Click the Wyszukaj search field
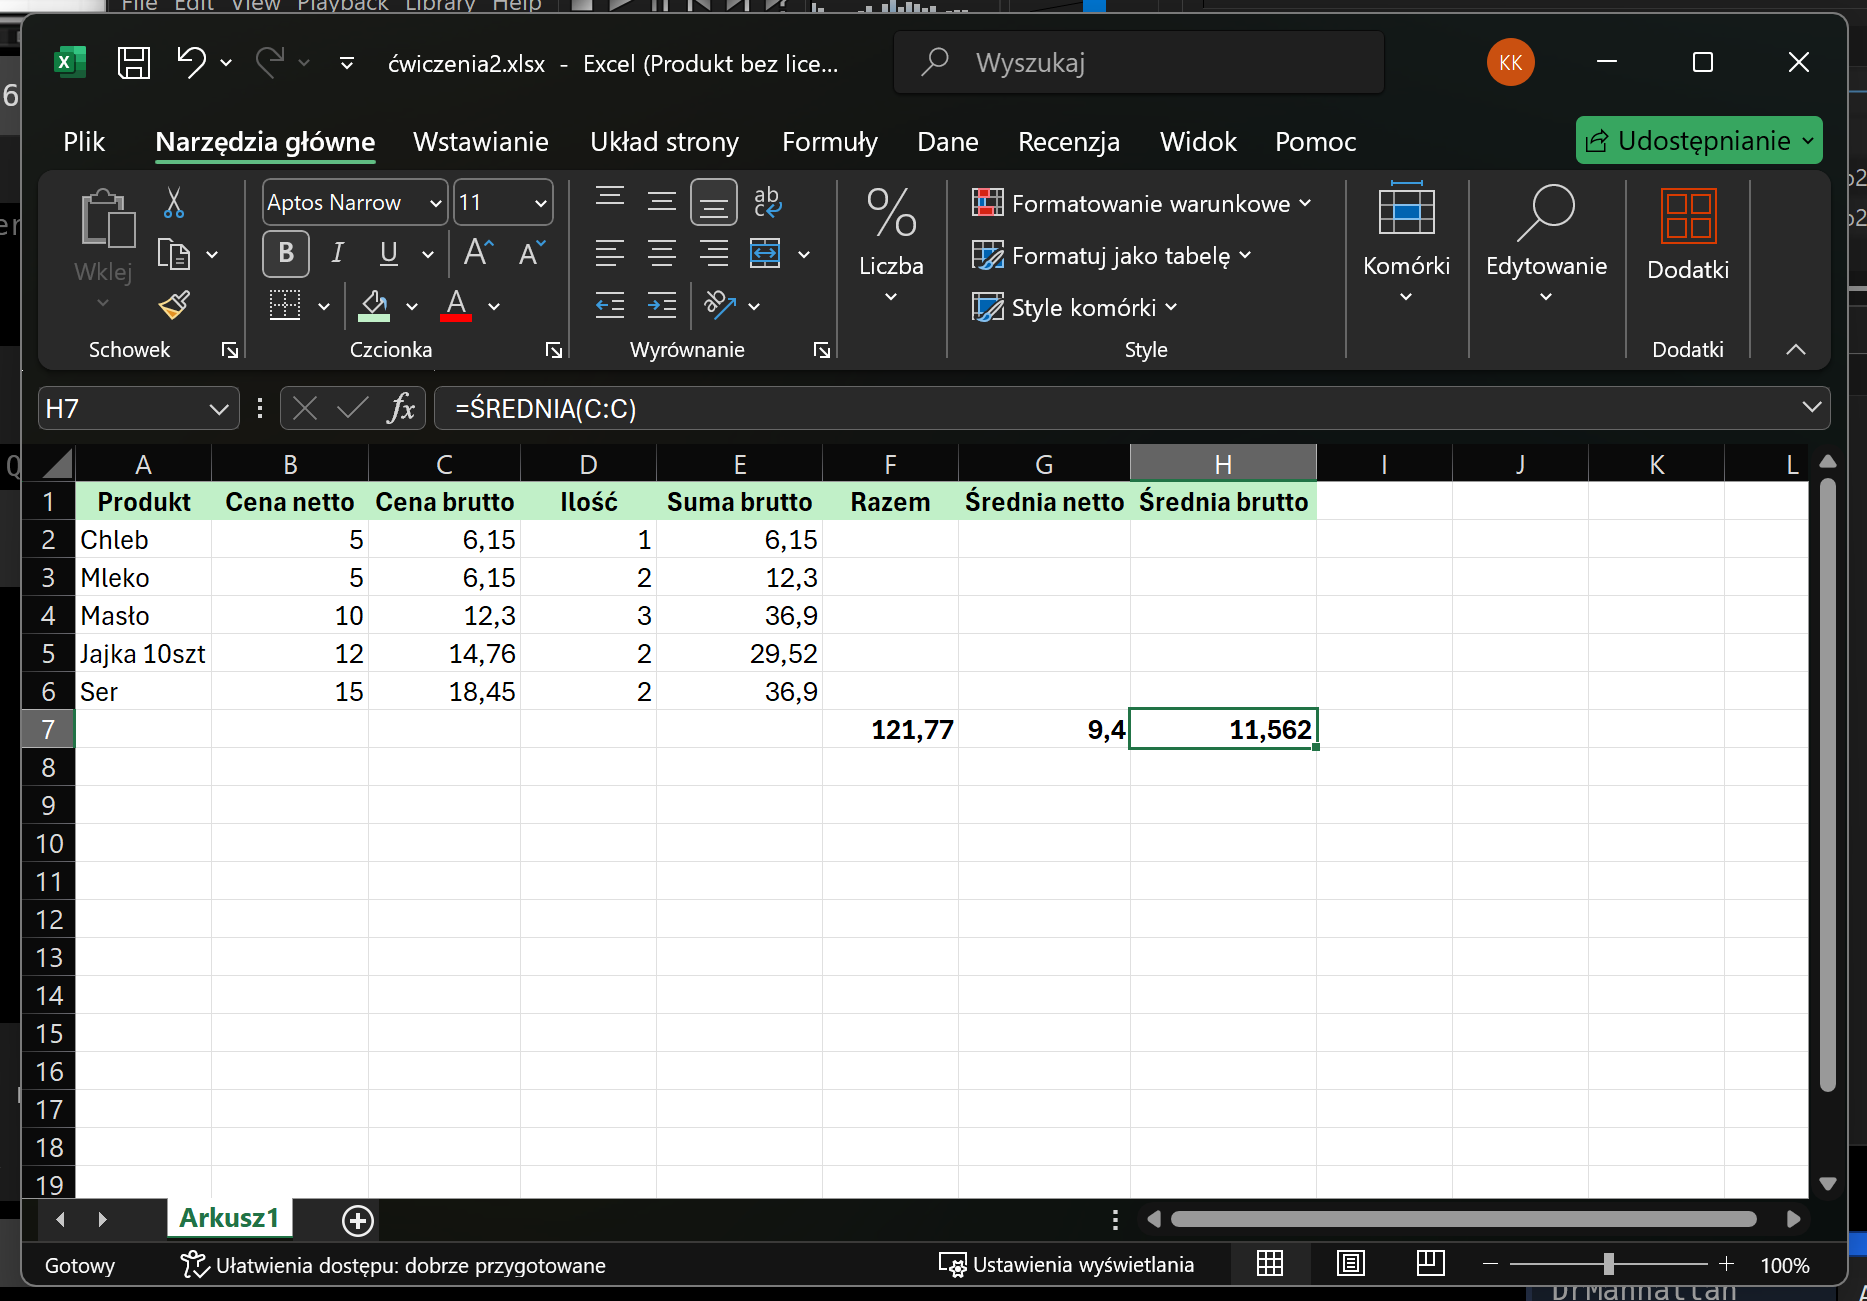1867x1301 pixels. click(x=1138, y=63)
